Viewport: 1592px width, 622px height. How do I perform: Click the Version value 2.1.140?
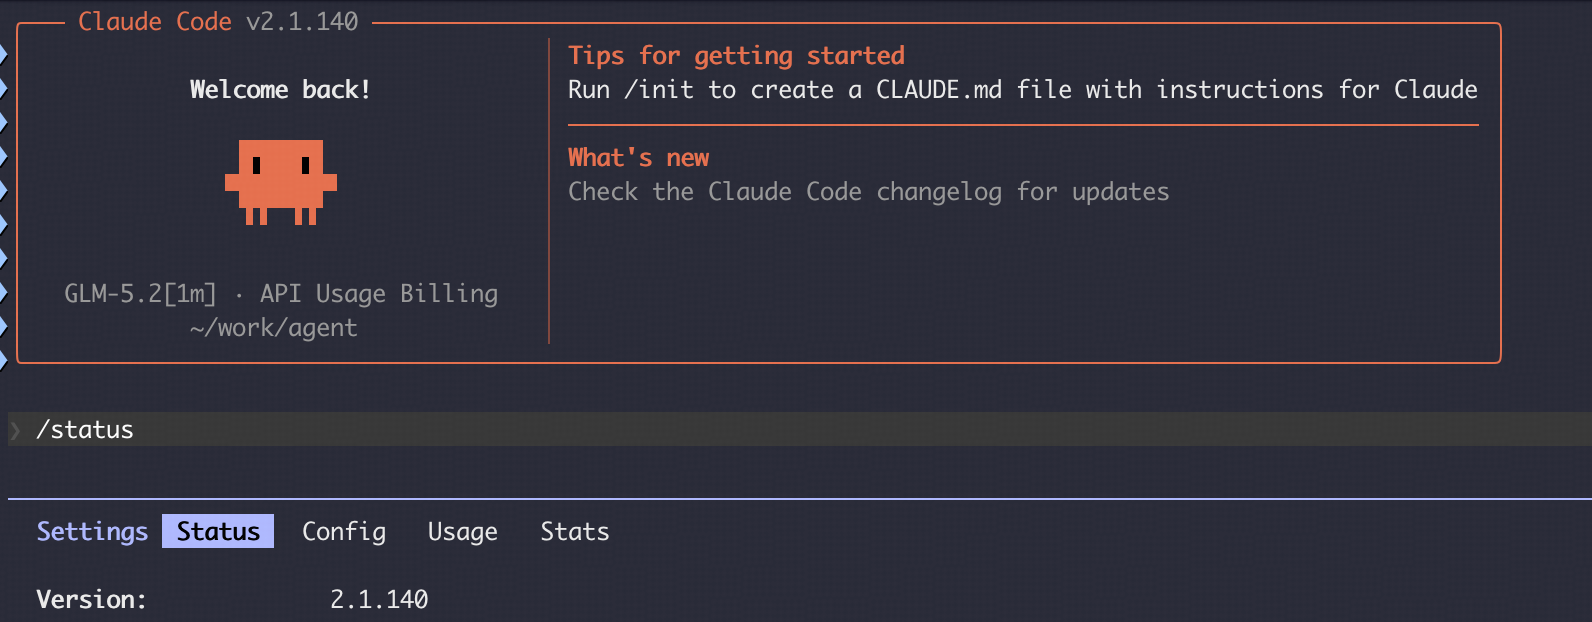pyautogui.click(x=379, y=599)
